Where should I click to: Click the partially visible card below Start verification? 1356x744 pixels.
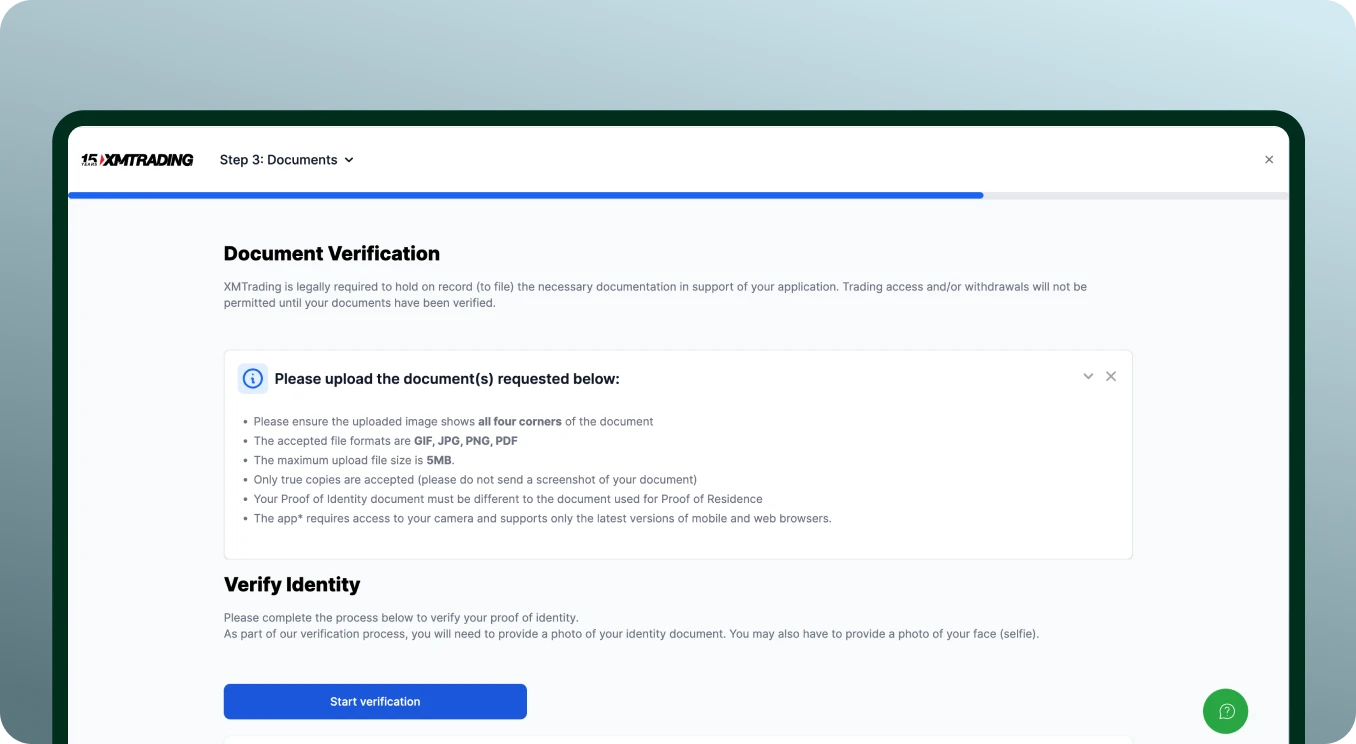[678, 740]
